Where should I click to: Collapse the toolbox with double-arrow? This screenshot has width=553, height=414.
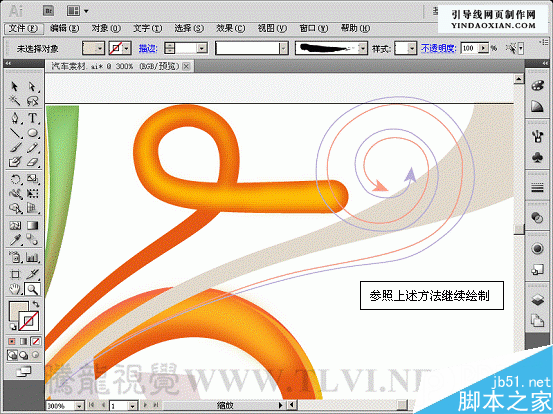point(8,63)
